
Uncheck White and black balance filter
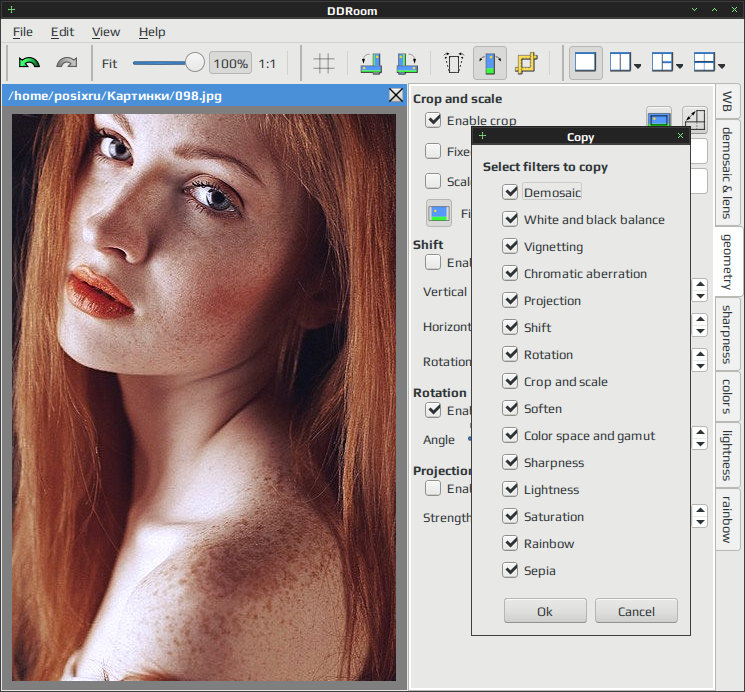[x=510, y=219]
